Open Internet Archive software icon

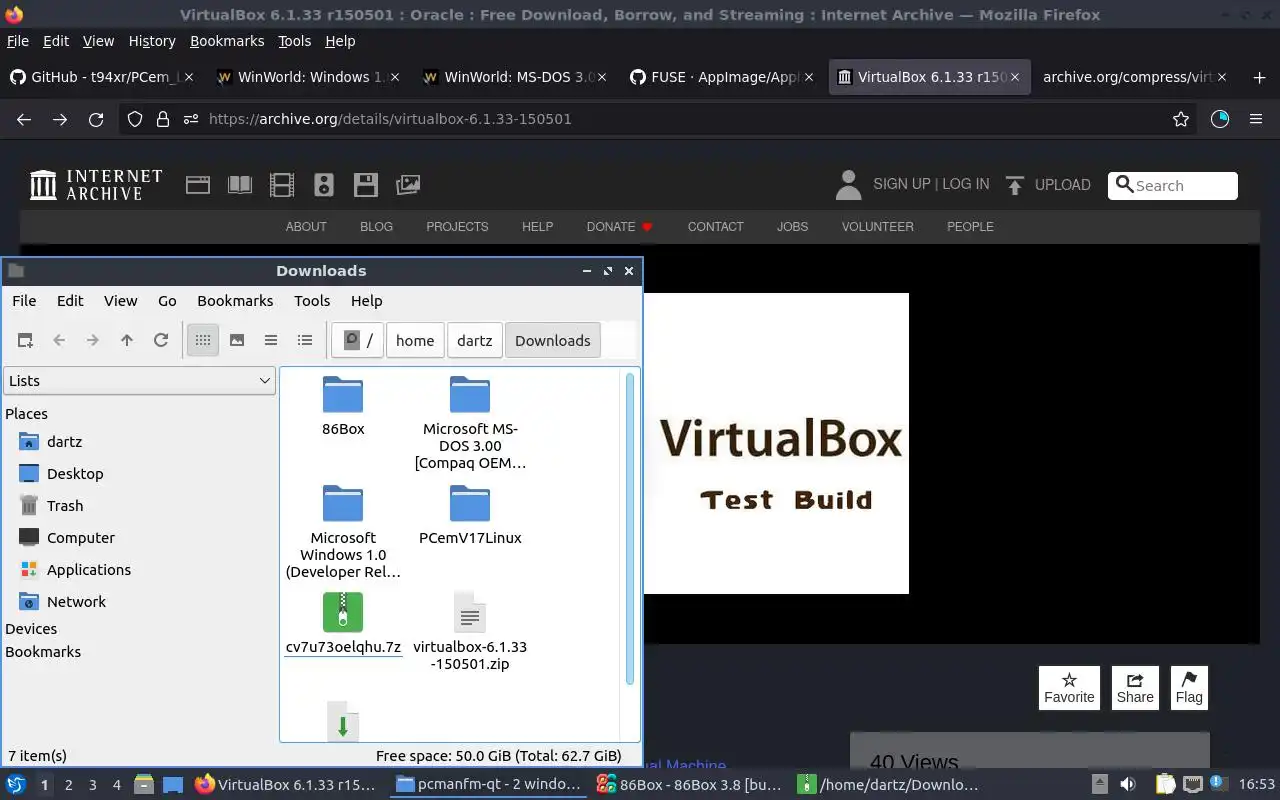[x=366, y=185]
